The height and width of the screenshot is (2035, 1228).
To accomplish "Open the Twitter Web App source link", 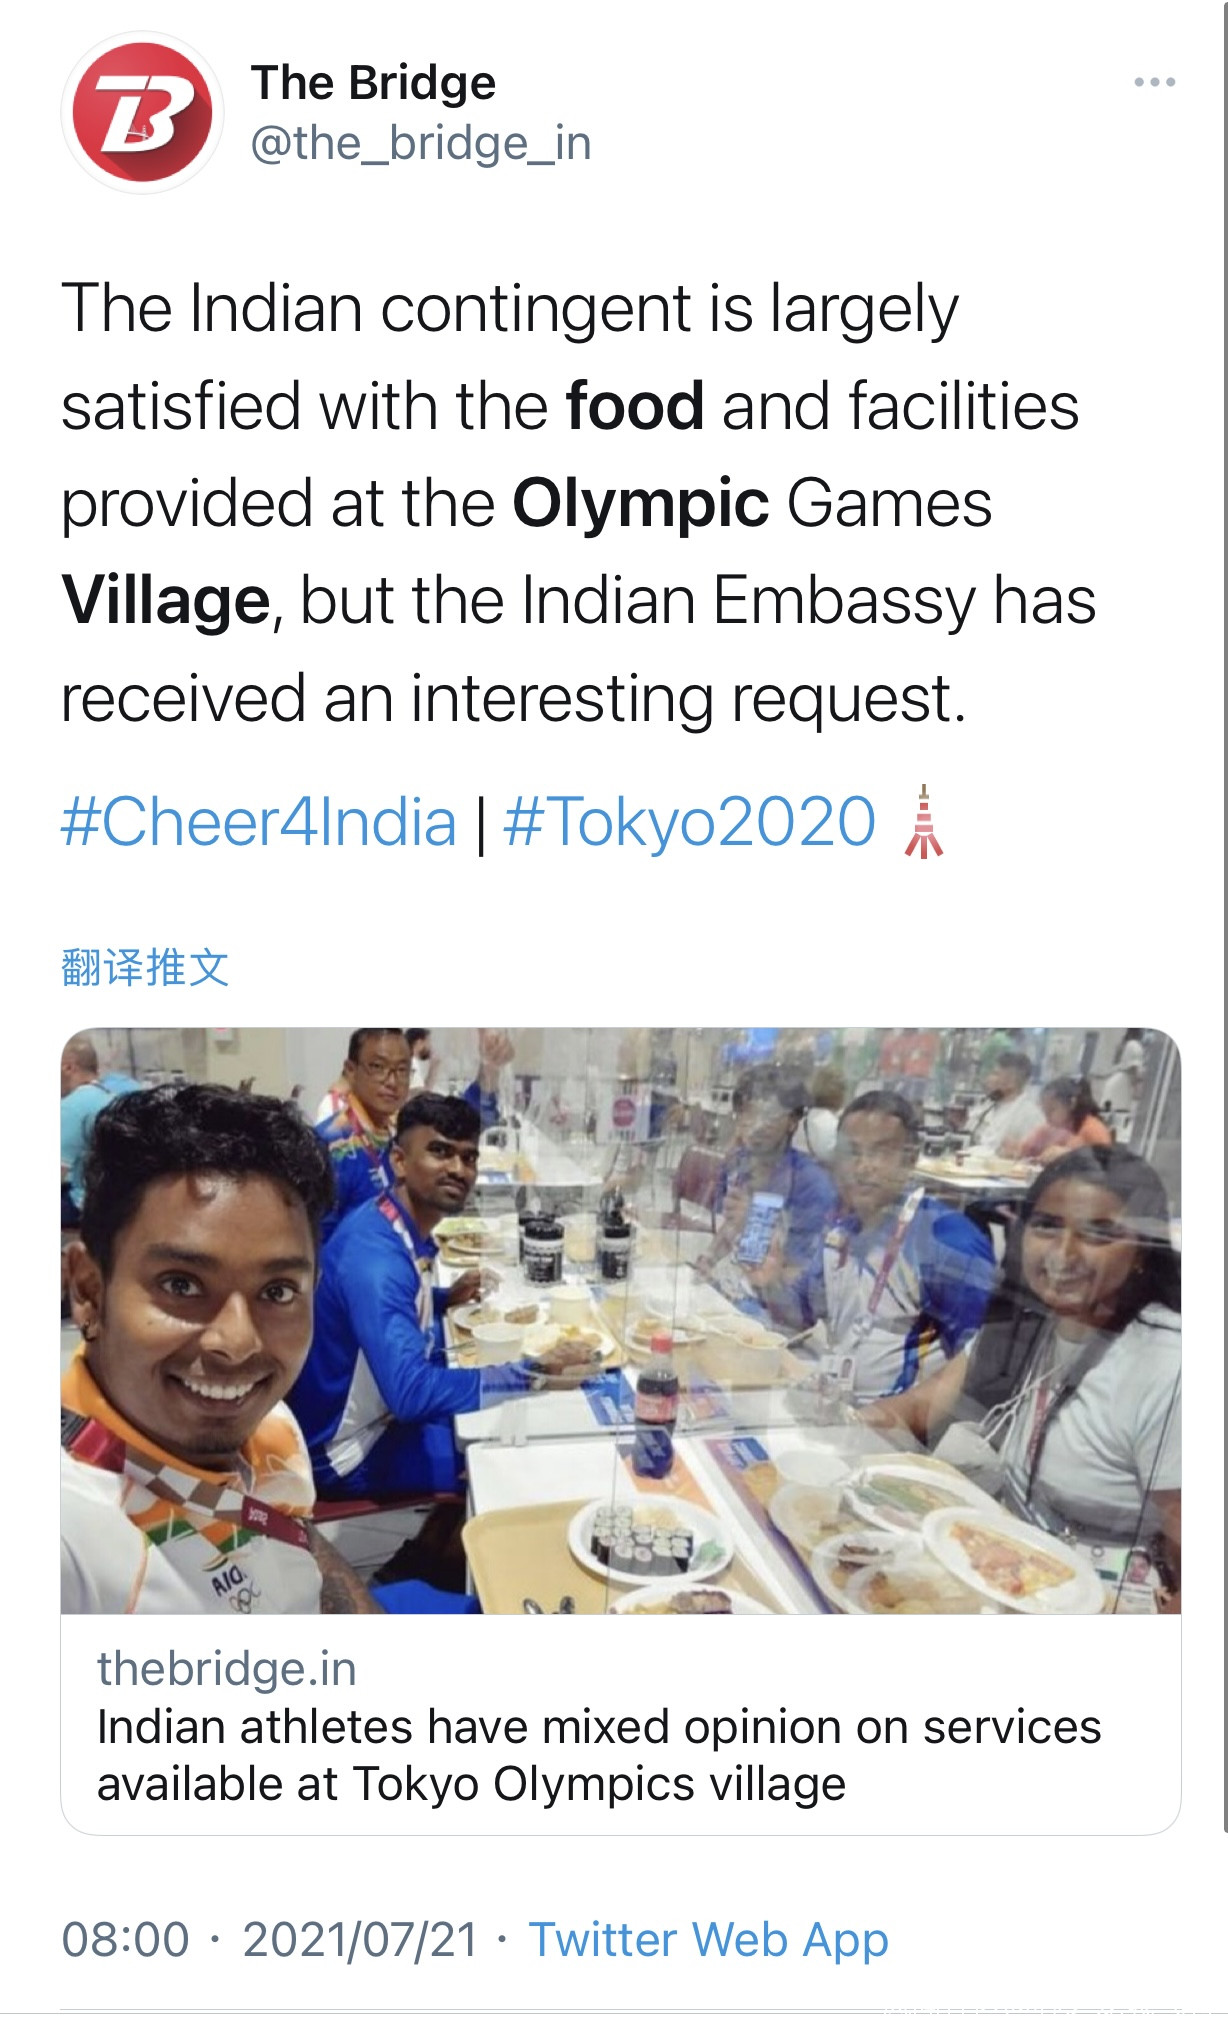I will click(x=708, y=1940).
